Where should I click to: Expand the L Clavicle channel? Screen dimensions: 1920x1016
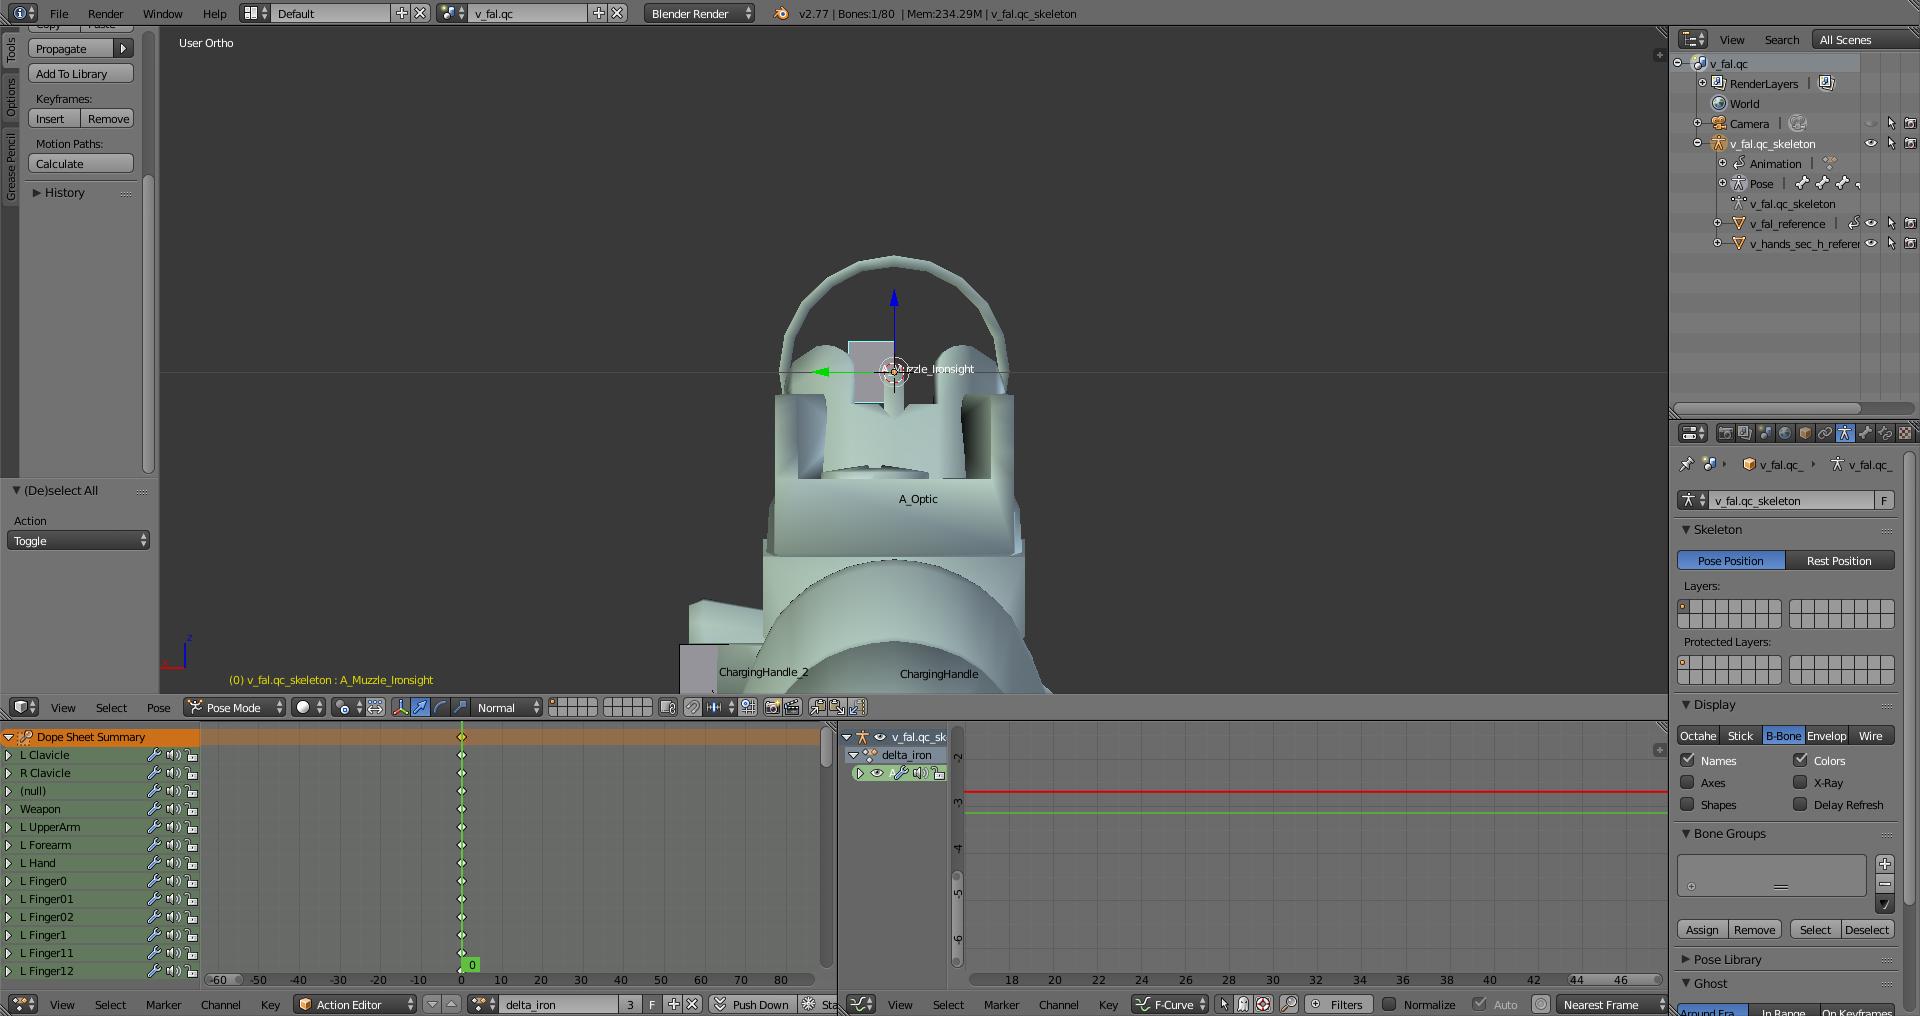9,755
